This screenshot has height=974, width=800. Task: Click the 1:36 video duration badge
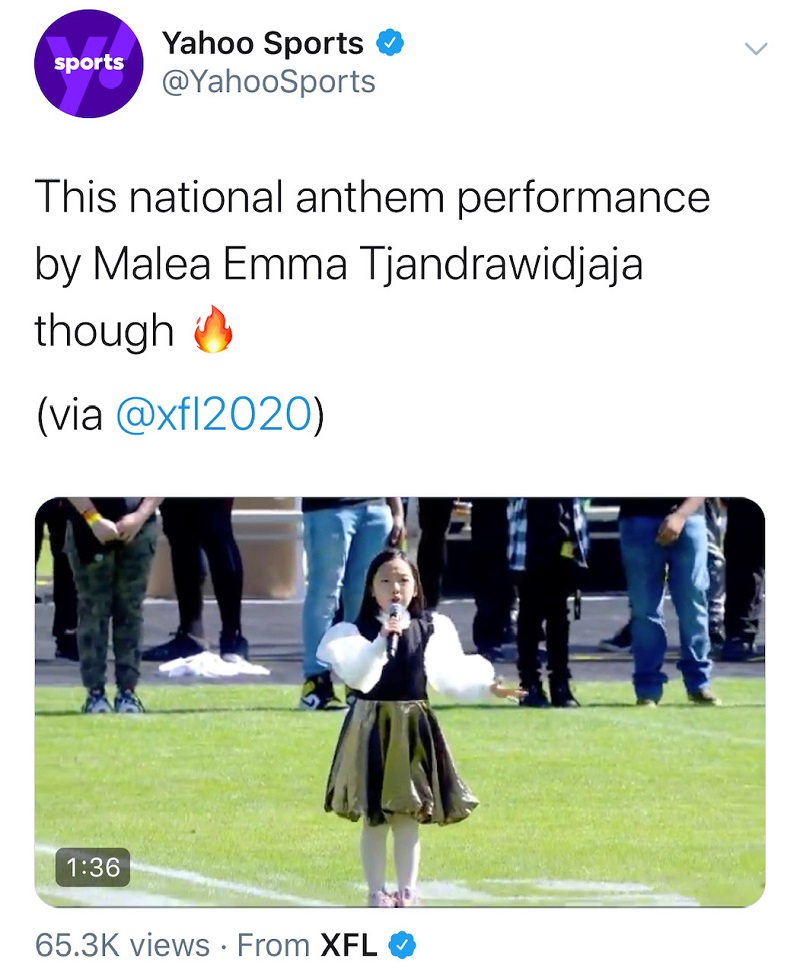pyautogui.click(x=91, y=866)
